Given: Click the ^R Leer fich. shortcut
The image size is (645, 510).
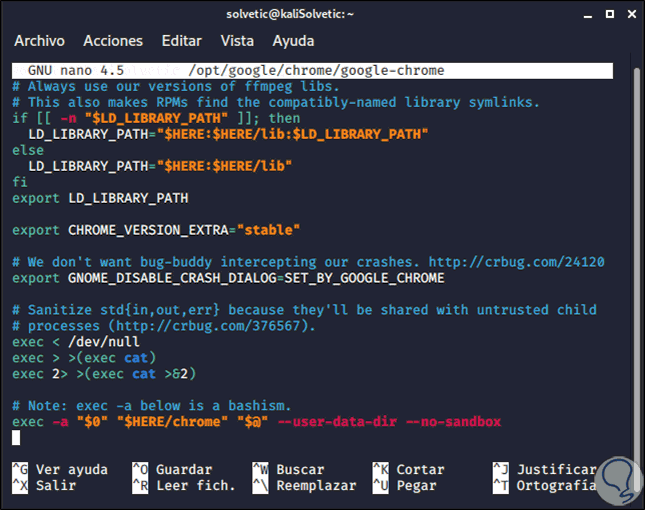Looking at the screenshot, I should pyautogui.click(x=184, y=485).
